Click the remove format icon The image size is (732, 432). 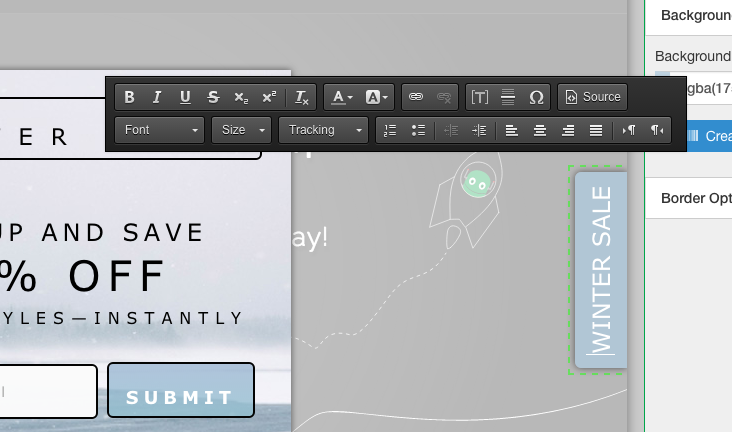click(x=301, y=97)
